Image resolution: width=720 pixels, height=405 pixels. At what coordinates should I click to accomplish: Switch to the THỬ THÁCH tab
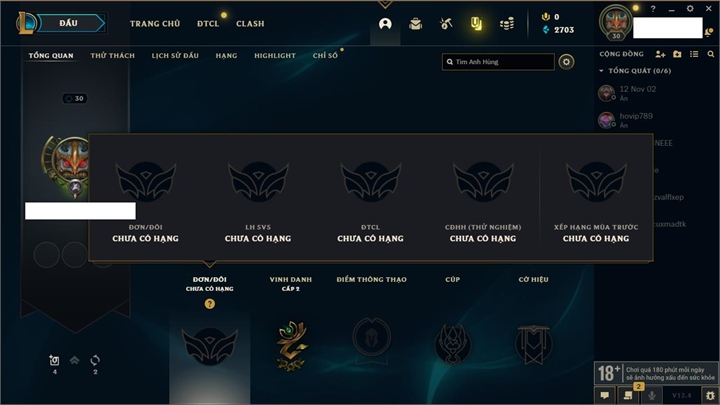(112, 56)
